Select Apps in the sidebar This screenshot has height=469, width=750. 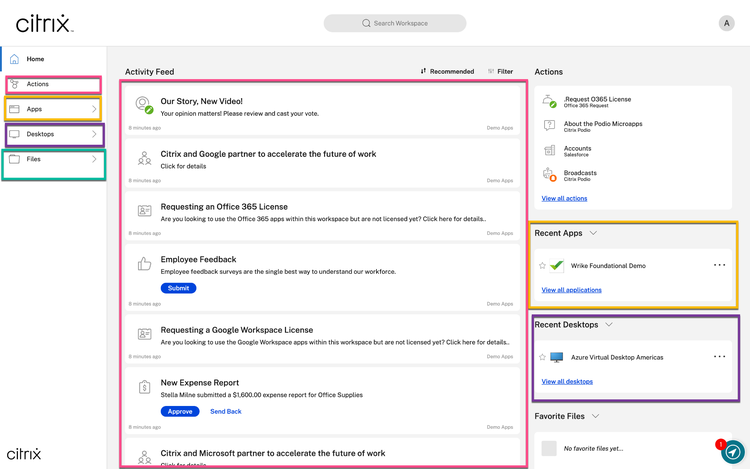(x=34, y=109)
